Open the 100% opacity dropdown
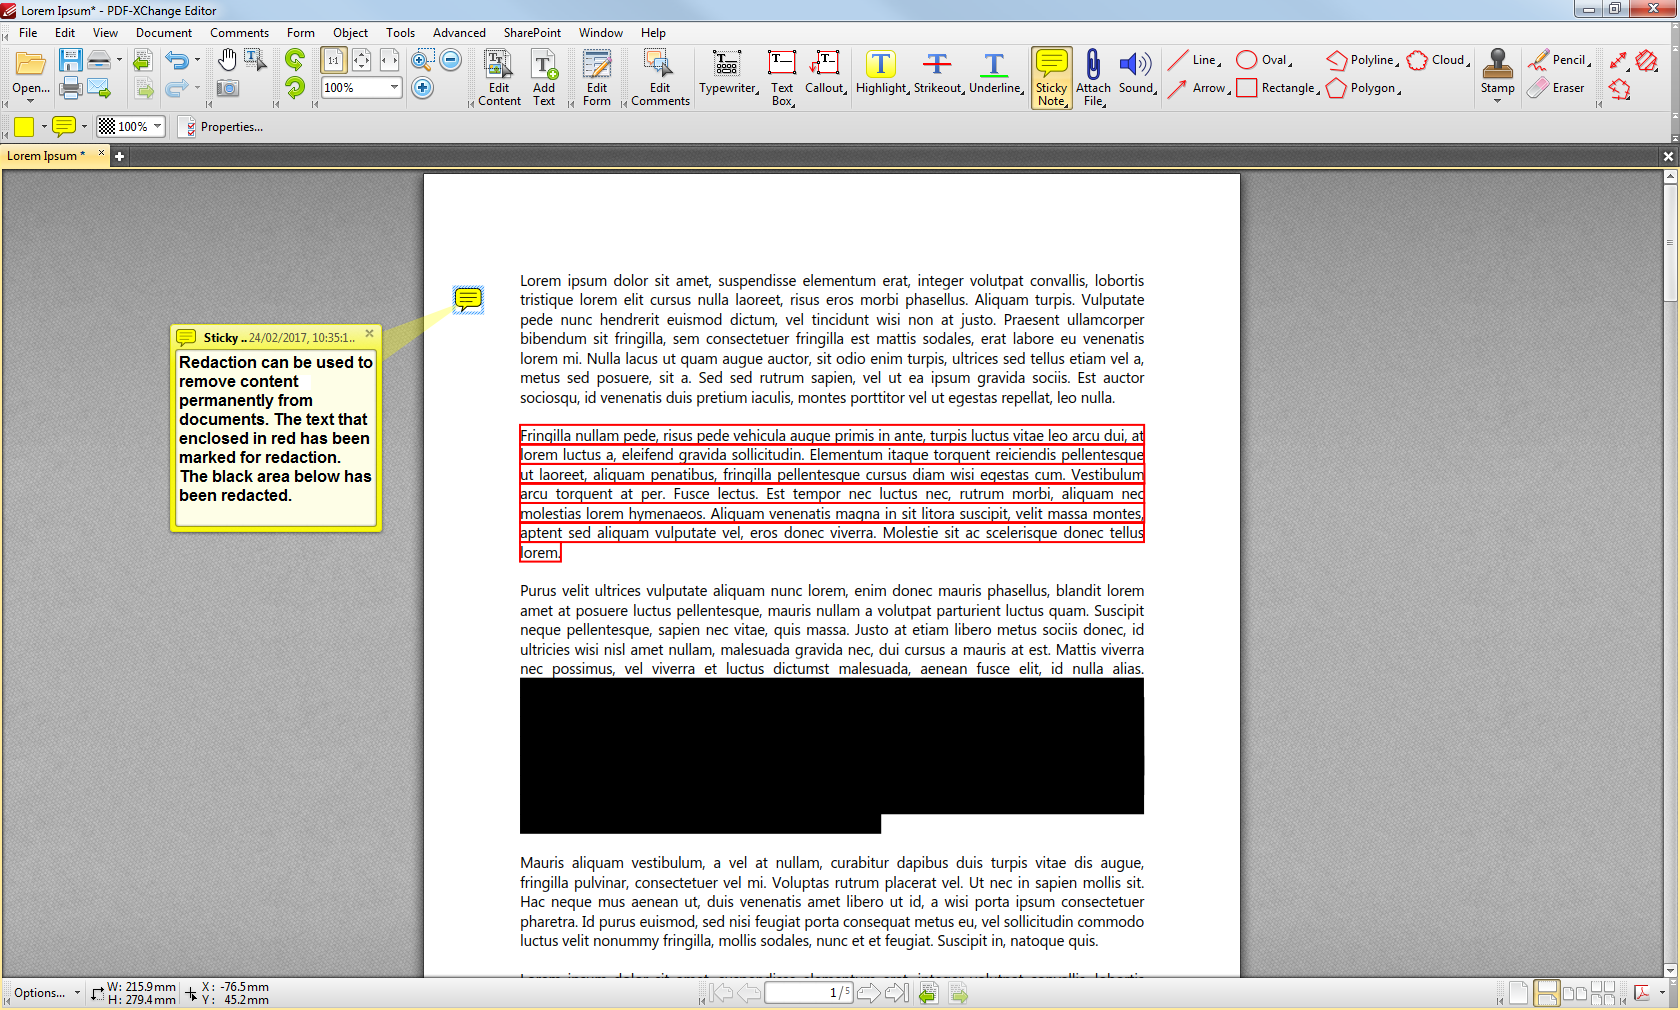Image resolution: width=1680 pixels, height=1010 pixels. tap(158, 127)
